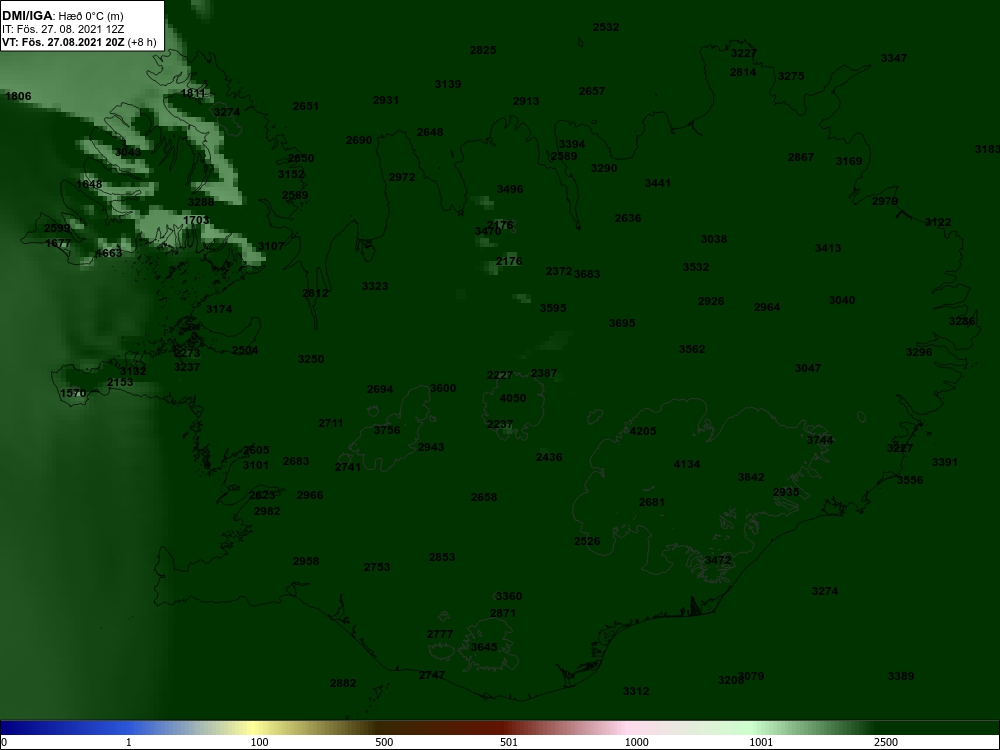The height and width of the screenshot is (750, 1000).
Task: Click the height value 4205
Action: [642, 431]
